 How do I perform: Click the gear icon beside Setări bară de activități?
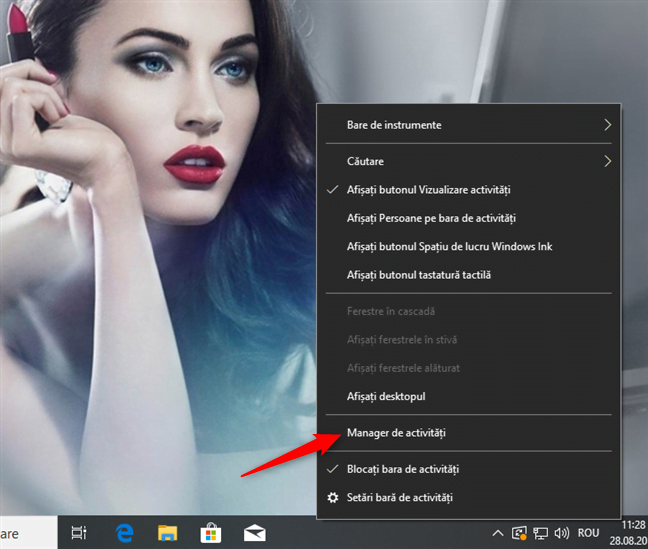point(333,497)
